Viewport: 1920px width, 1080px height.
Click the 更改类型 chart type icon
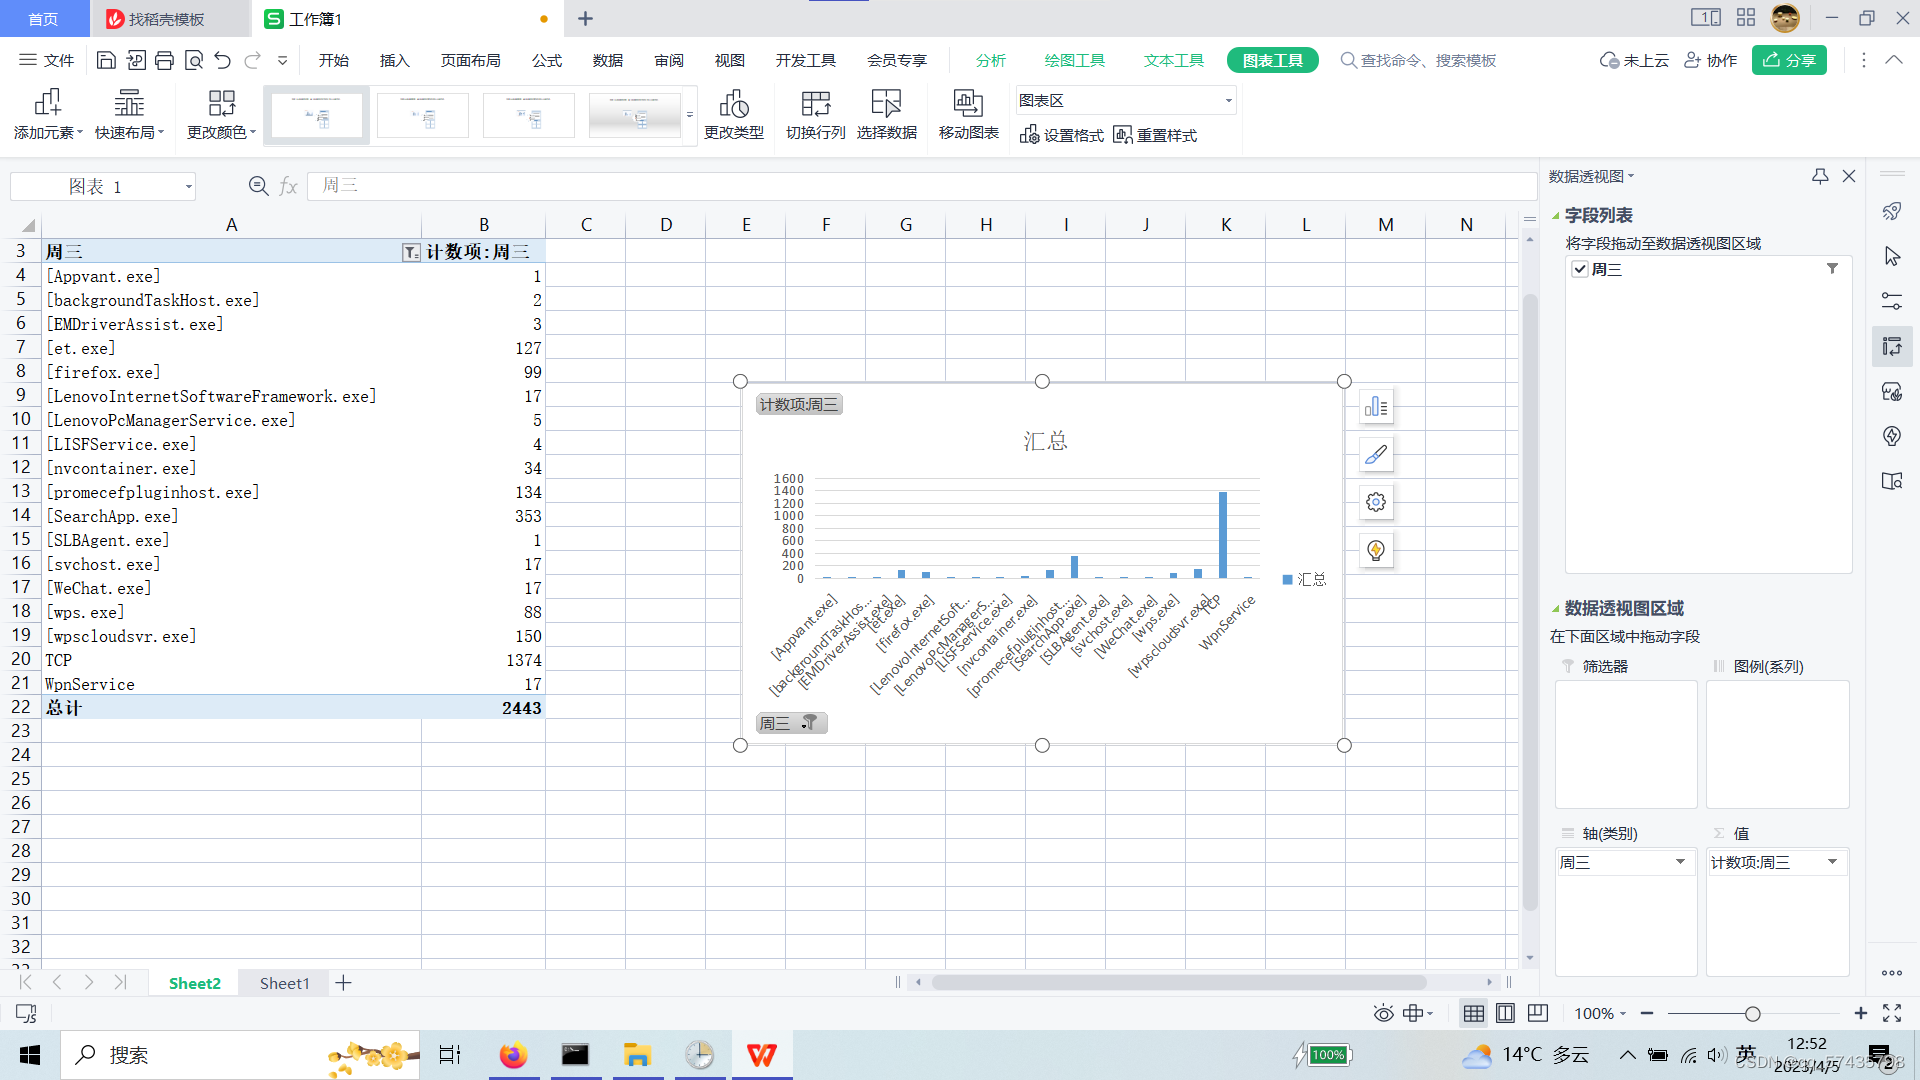(x=733, y=104)
